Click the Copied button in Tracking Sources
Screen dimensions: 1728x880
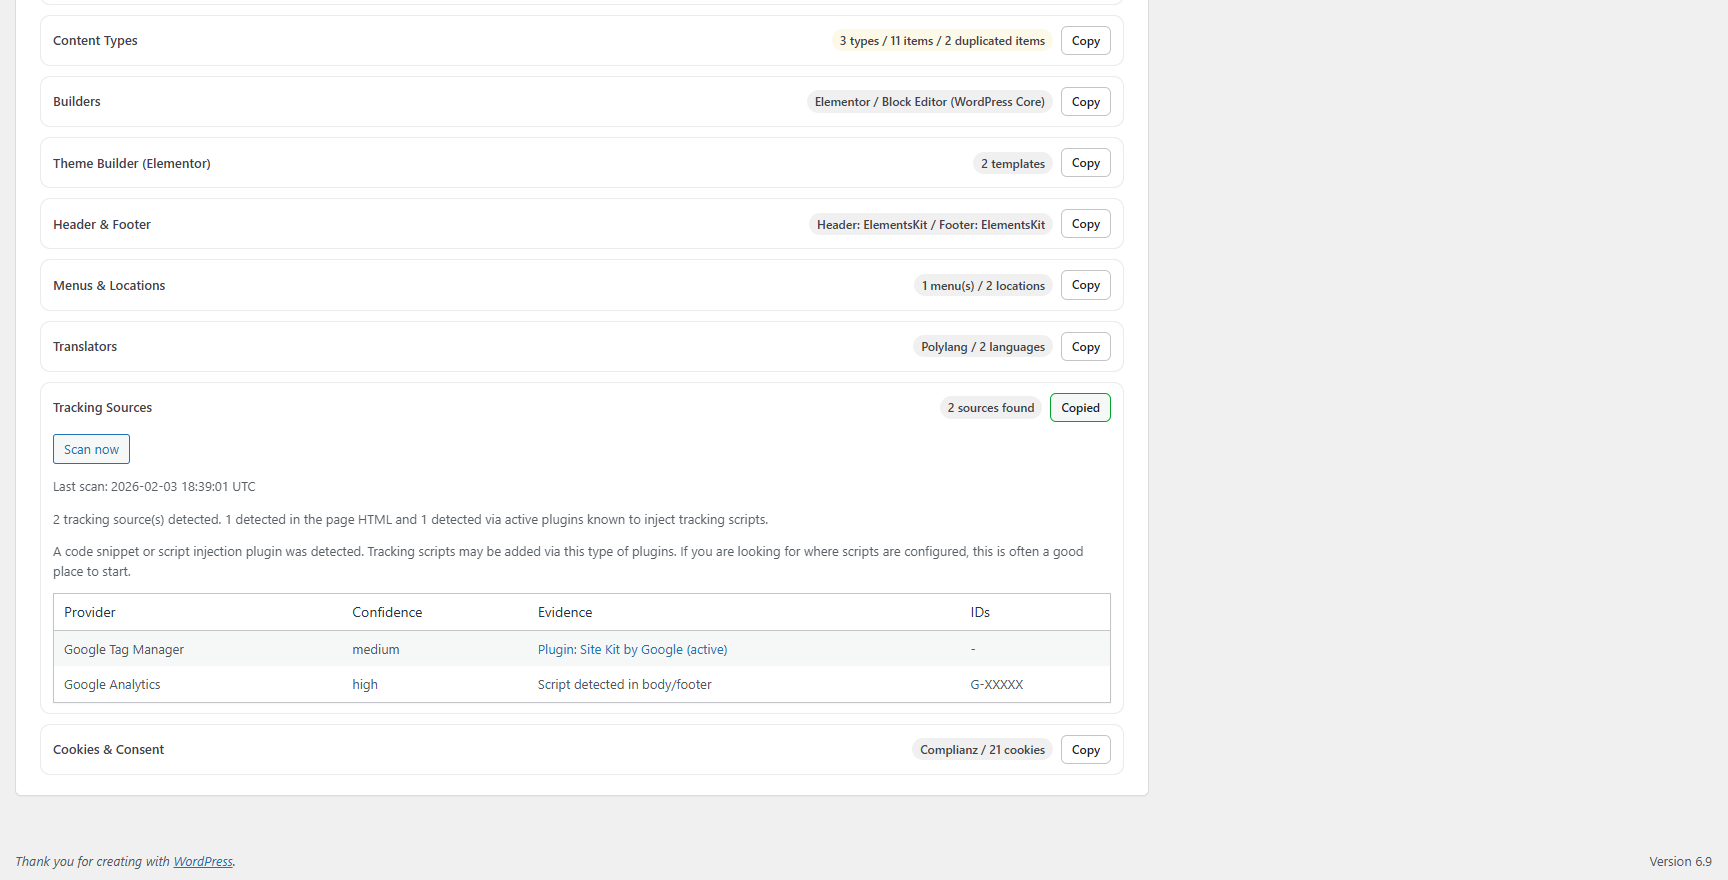tap(1080, 408)
